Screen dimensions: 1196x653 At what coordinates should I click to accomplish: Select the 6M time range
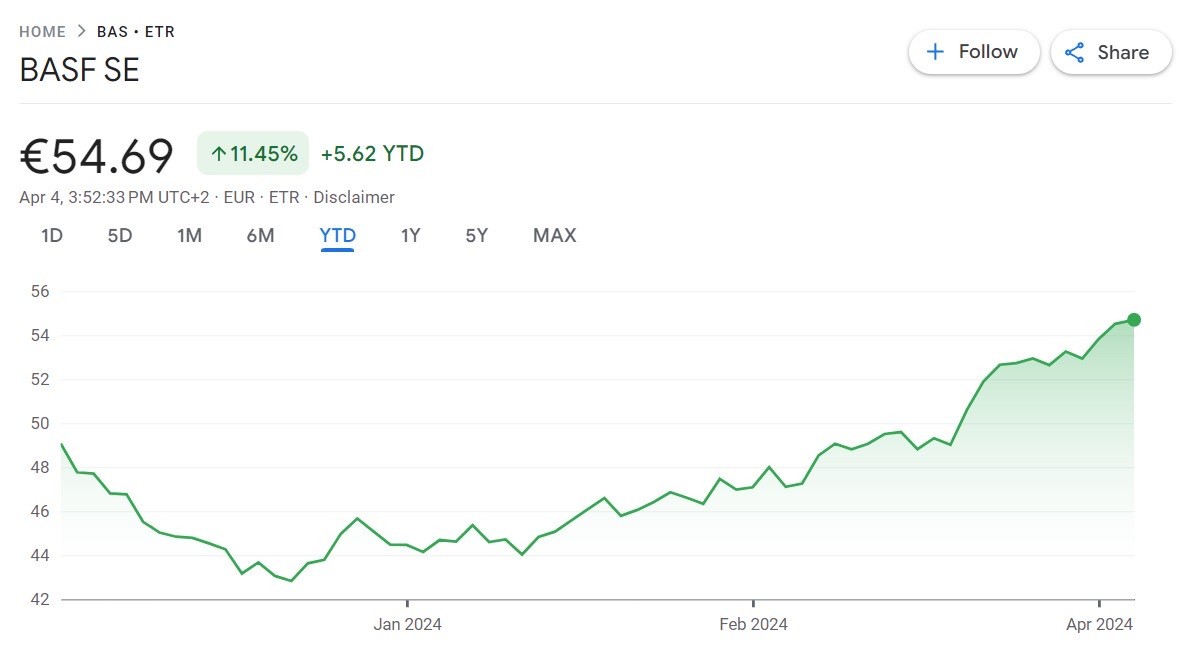pyautogui.click(x=260, y=236)
